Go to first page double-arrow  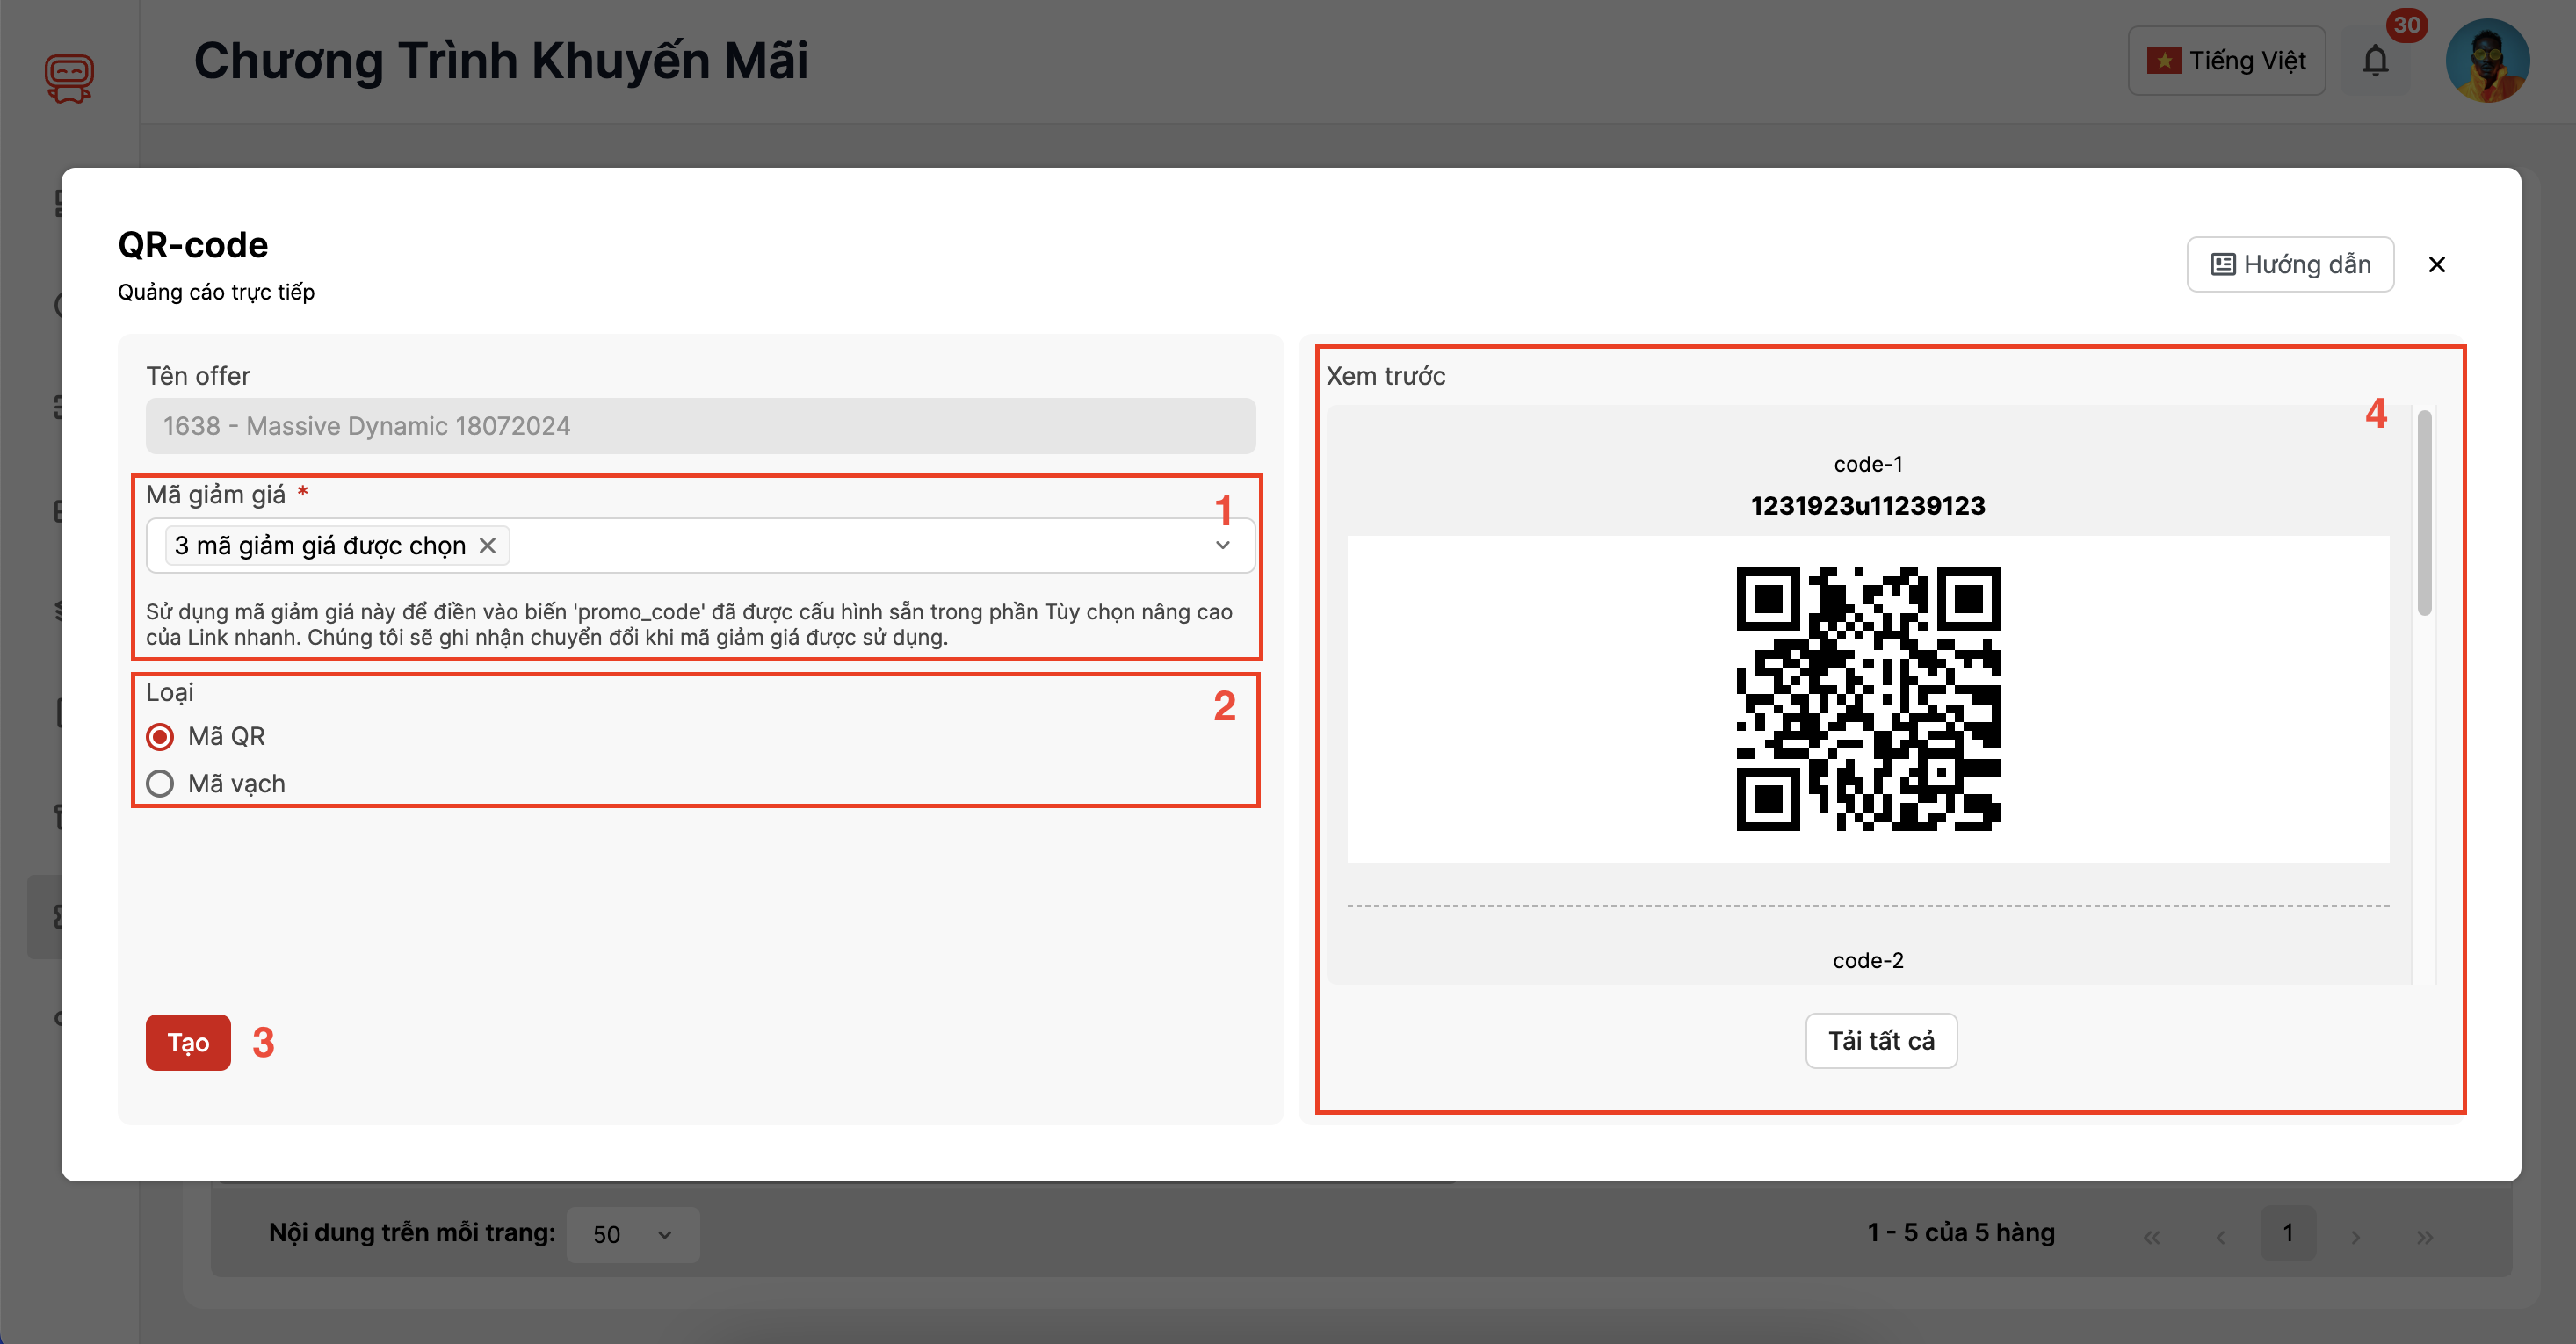[x=2151, y=1236]
